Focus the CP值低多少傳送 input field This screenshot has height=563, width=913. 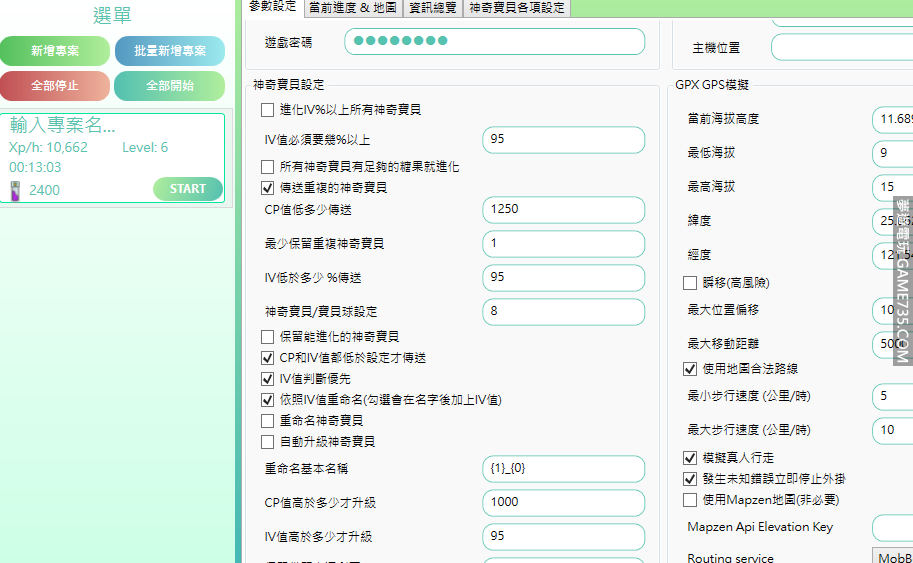[563, 210]
